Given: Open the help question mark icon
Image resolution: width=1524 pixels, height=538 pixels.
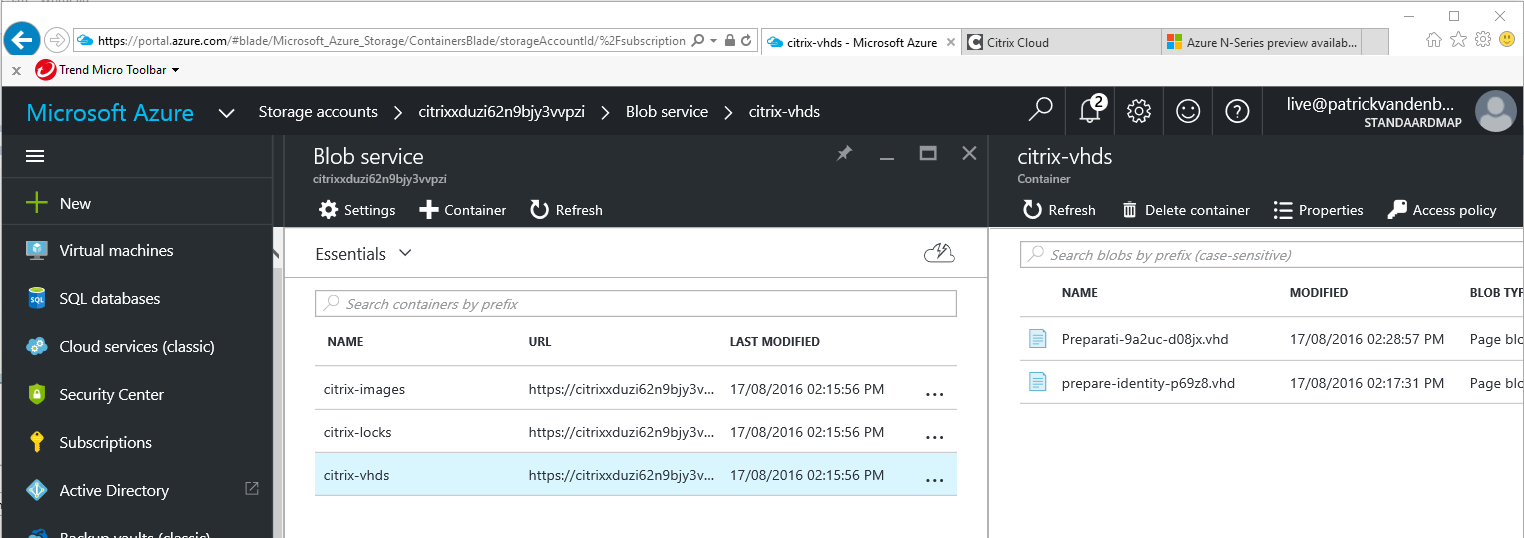Looking at the screenshot, I should 1237,111.
